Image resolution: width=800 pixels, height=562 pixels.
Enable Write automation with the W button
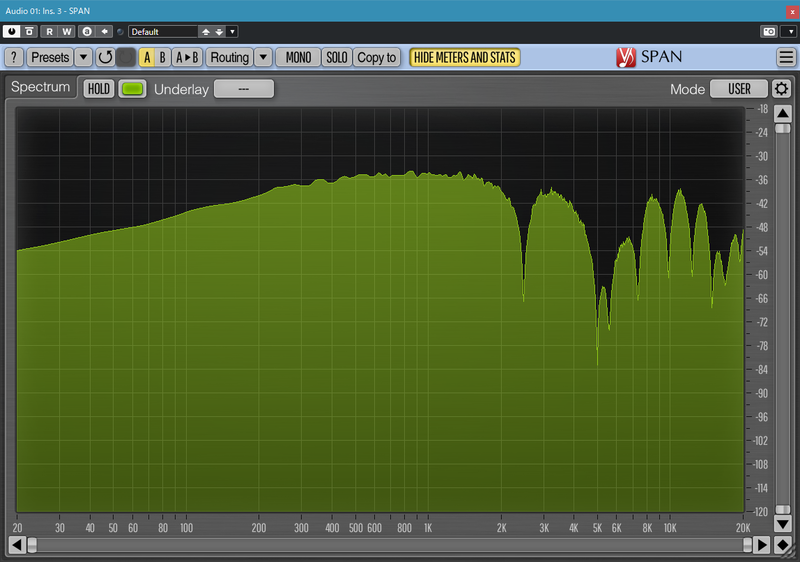click(67, 32)
